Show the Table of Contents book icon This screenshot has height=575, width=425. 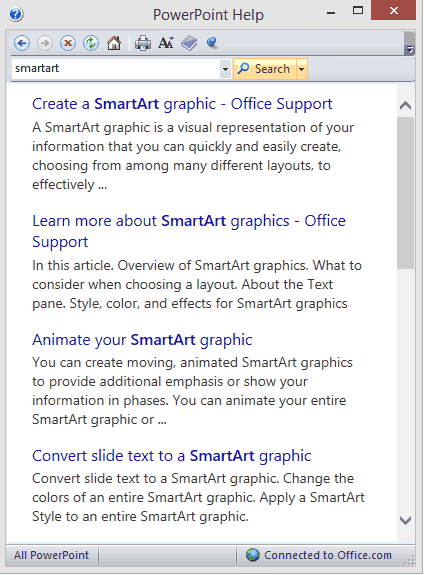189,43
